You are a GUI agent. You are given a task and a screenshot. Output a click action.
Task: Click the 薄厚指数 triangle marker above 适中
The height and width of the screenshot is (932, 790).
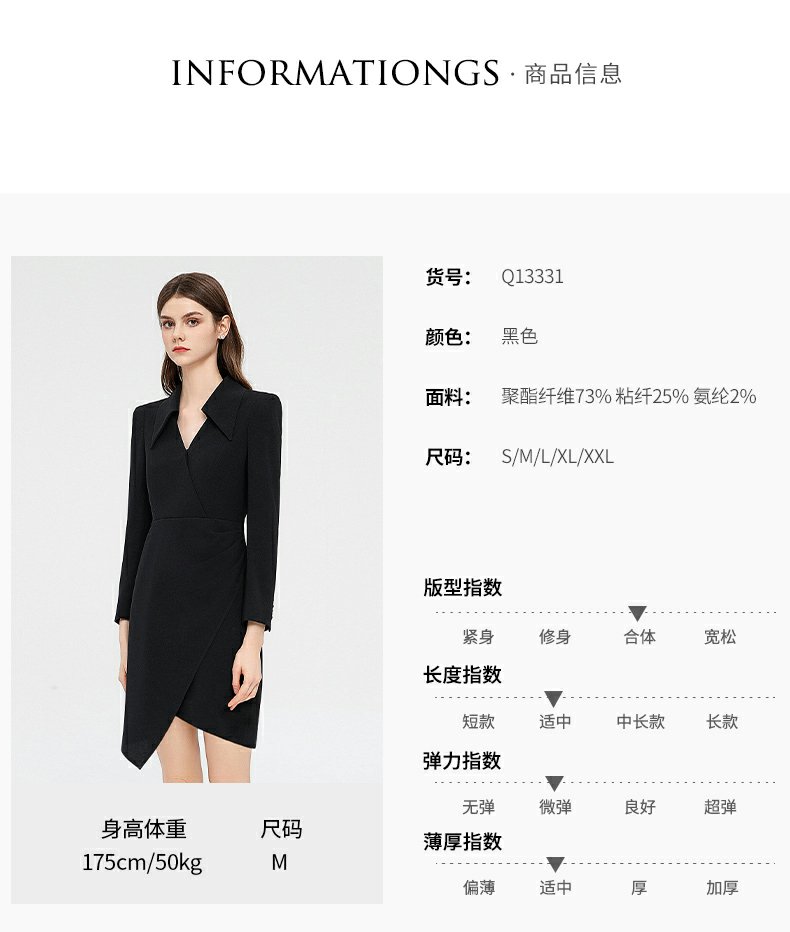click(555, 864)
